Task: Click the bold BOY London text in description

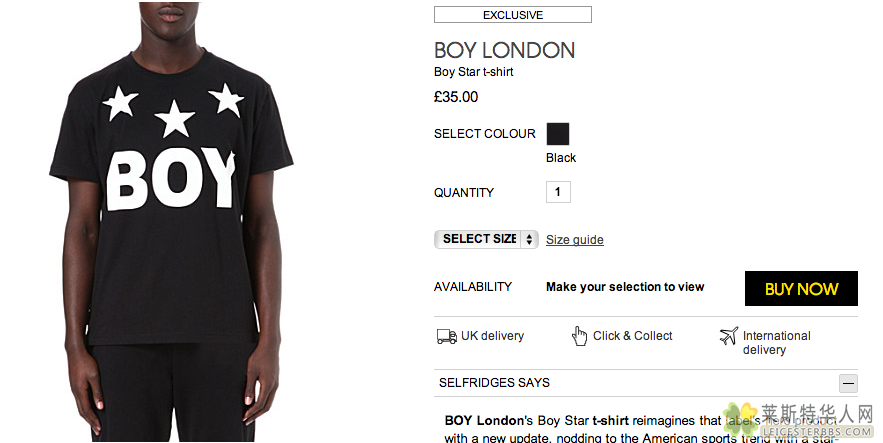Action: 486,420
